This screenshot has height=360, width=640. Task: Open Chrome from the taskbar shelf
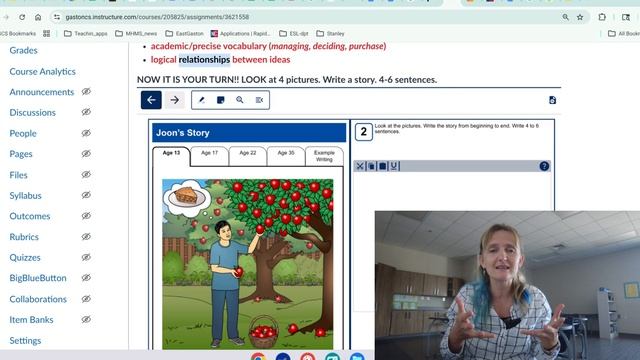[x=258, y=356]
